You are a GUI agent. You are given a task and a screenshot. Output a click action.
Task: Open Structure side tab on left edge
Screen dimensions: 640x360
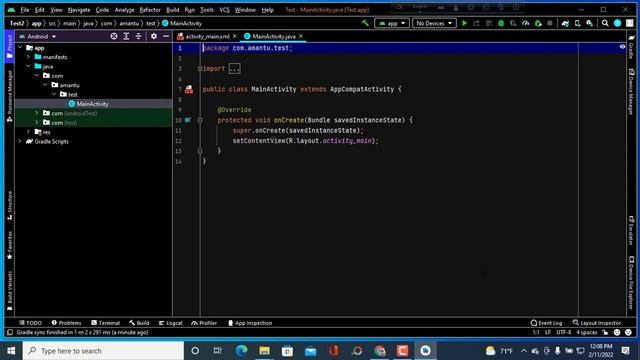9,206
